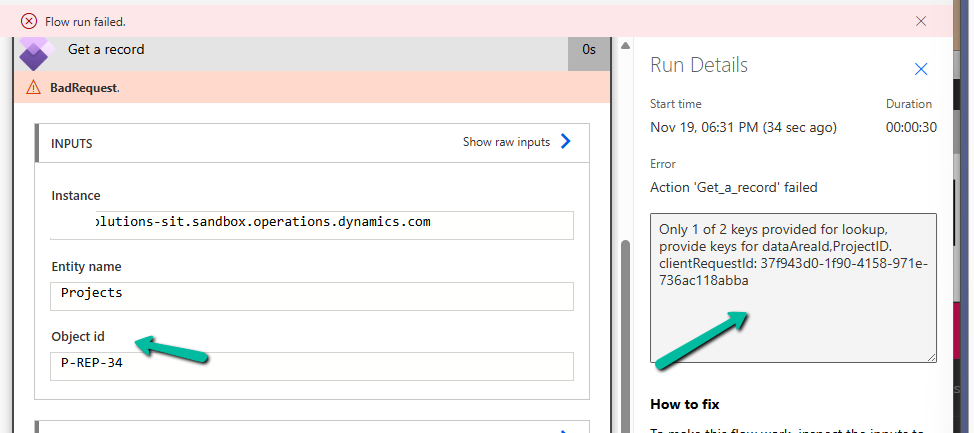Click the red error icon in failure banner
Viewport: 974px width, 433px height.
29,21
